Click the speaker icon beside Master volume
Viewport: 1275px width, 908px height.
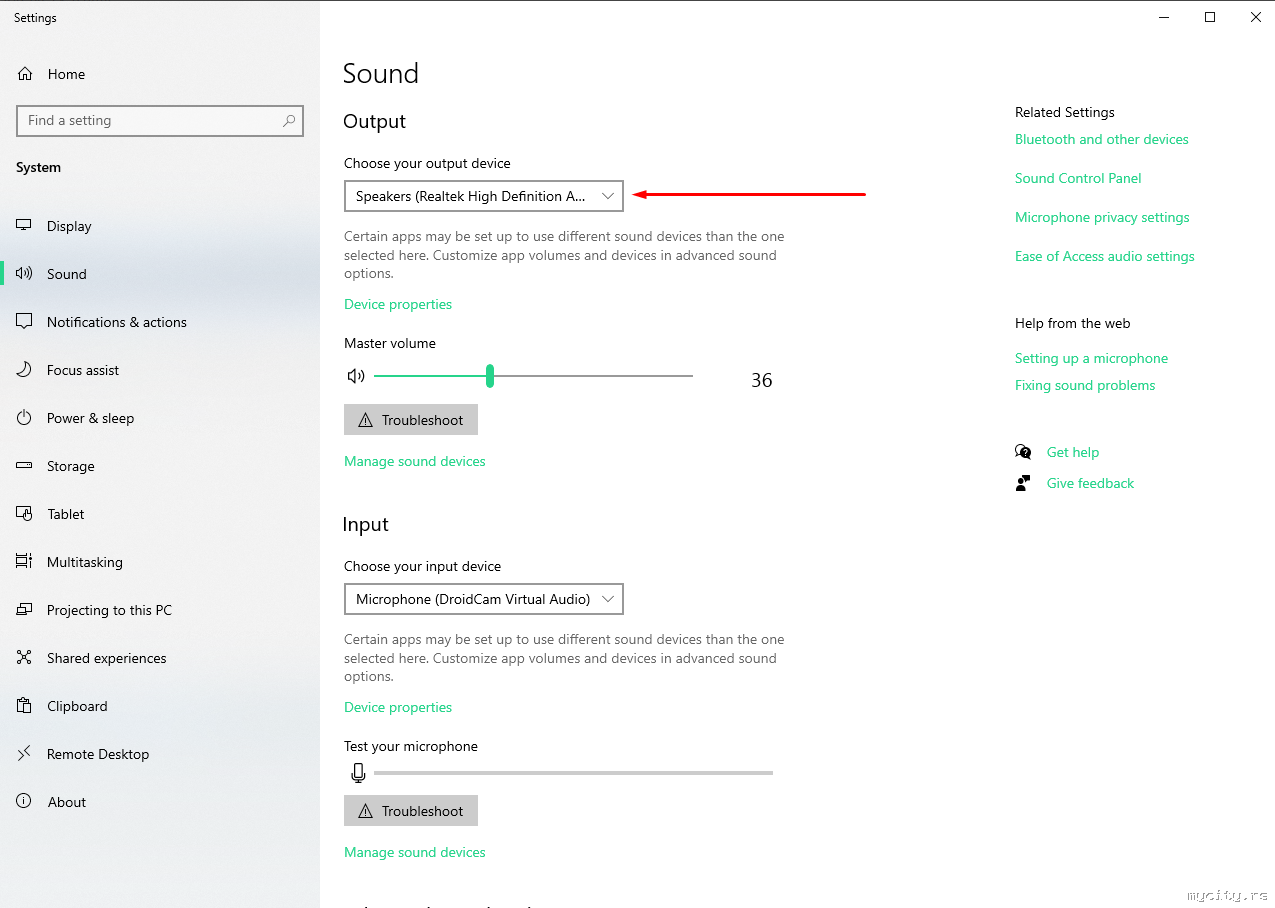pos(356,376)
